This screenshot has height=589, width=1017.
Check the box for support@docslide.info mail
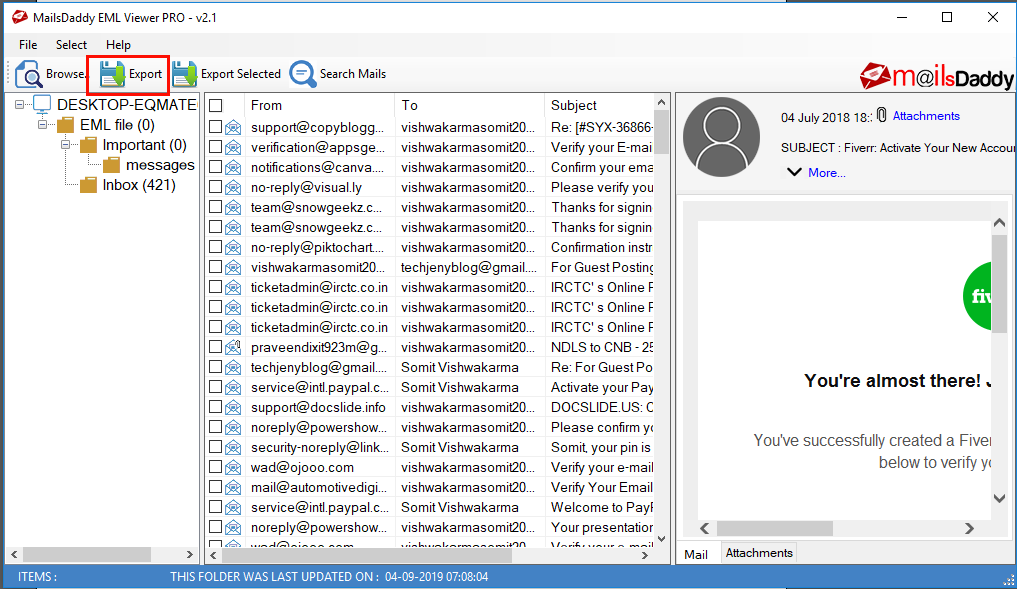pos(216,407)
